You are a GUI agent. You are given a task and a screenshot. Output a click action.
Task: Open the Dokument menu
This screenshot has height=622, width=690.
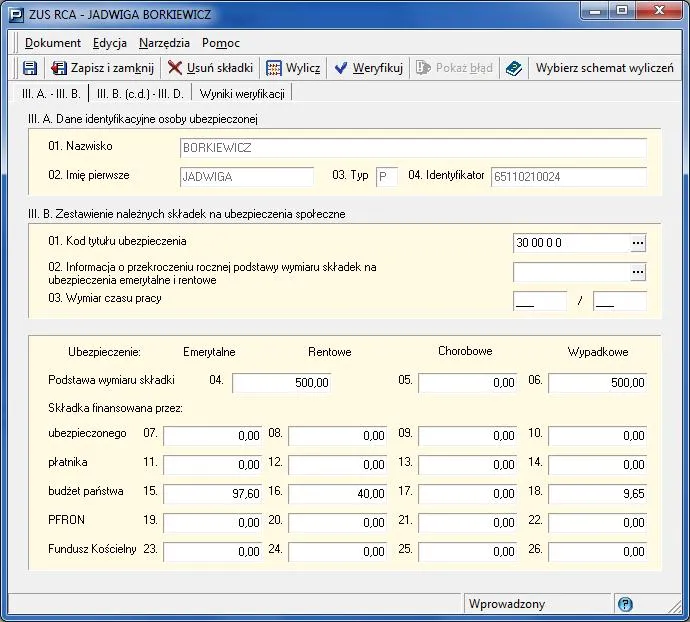[53, 43]
